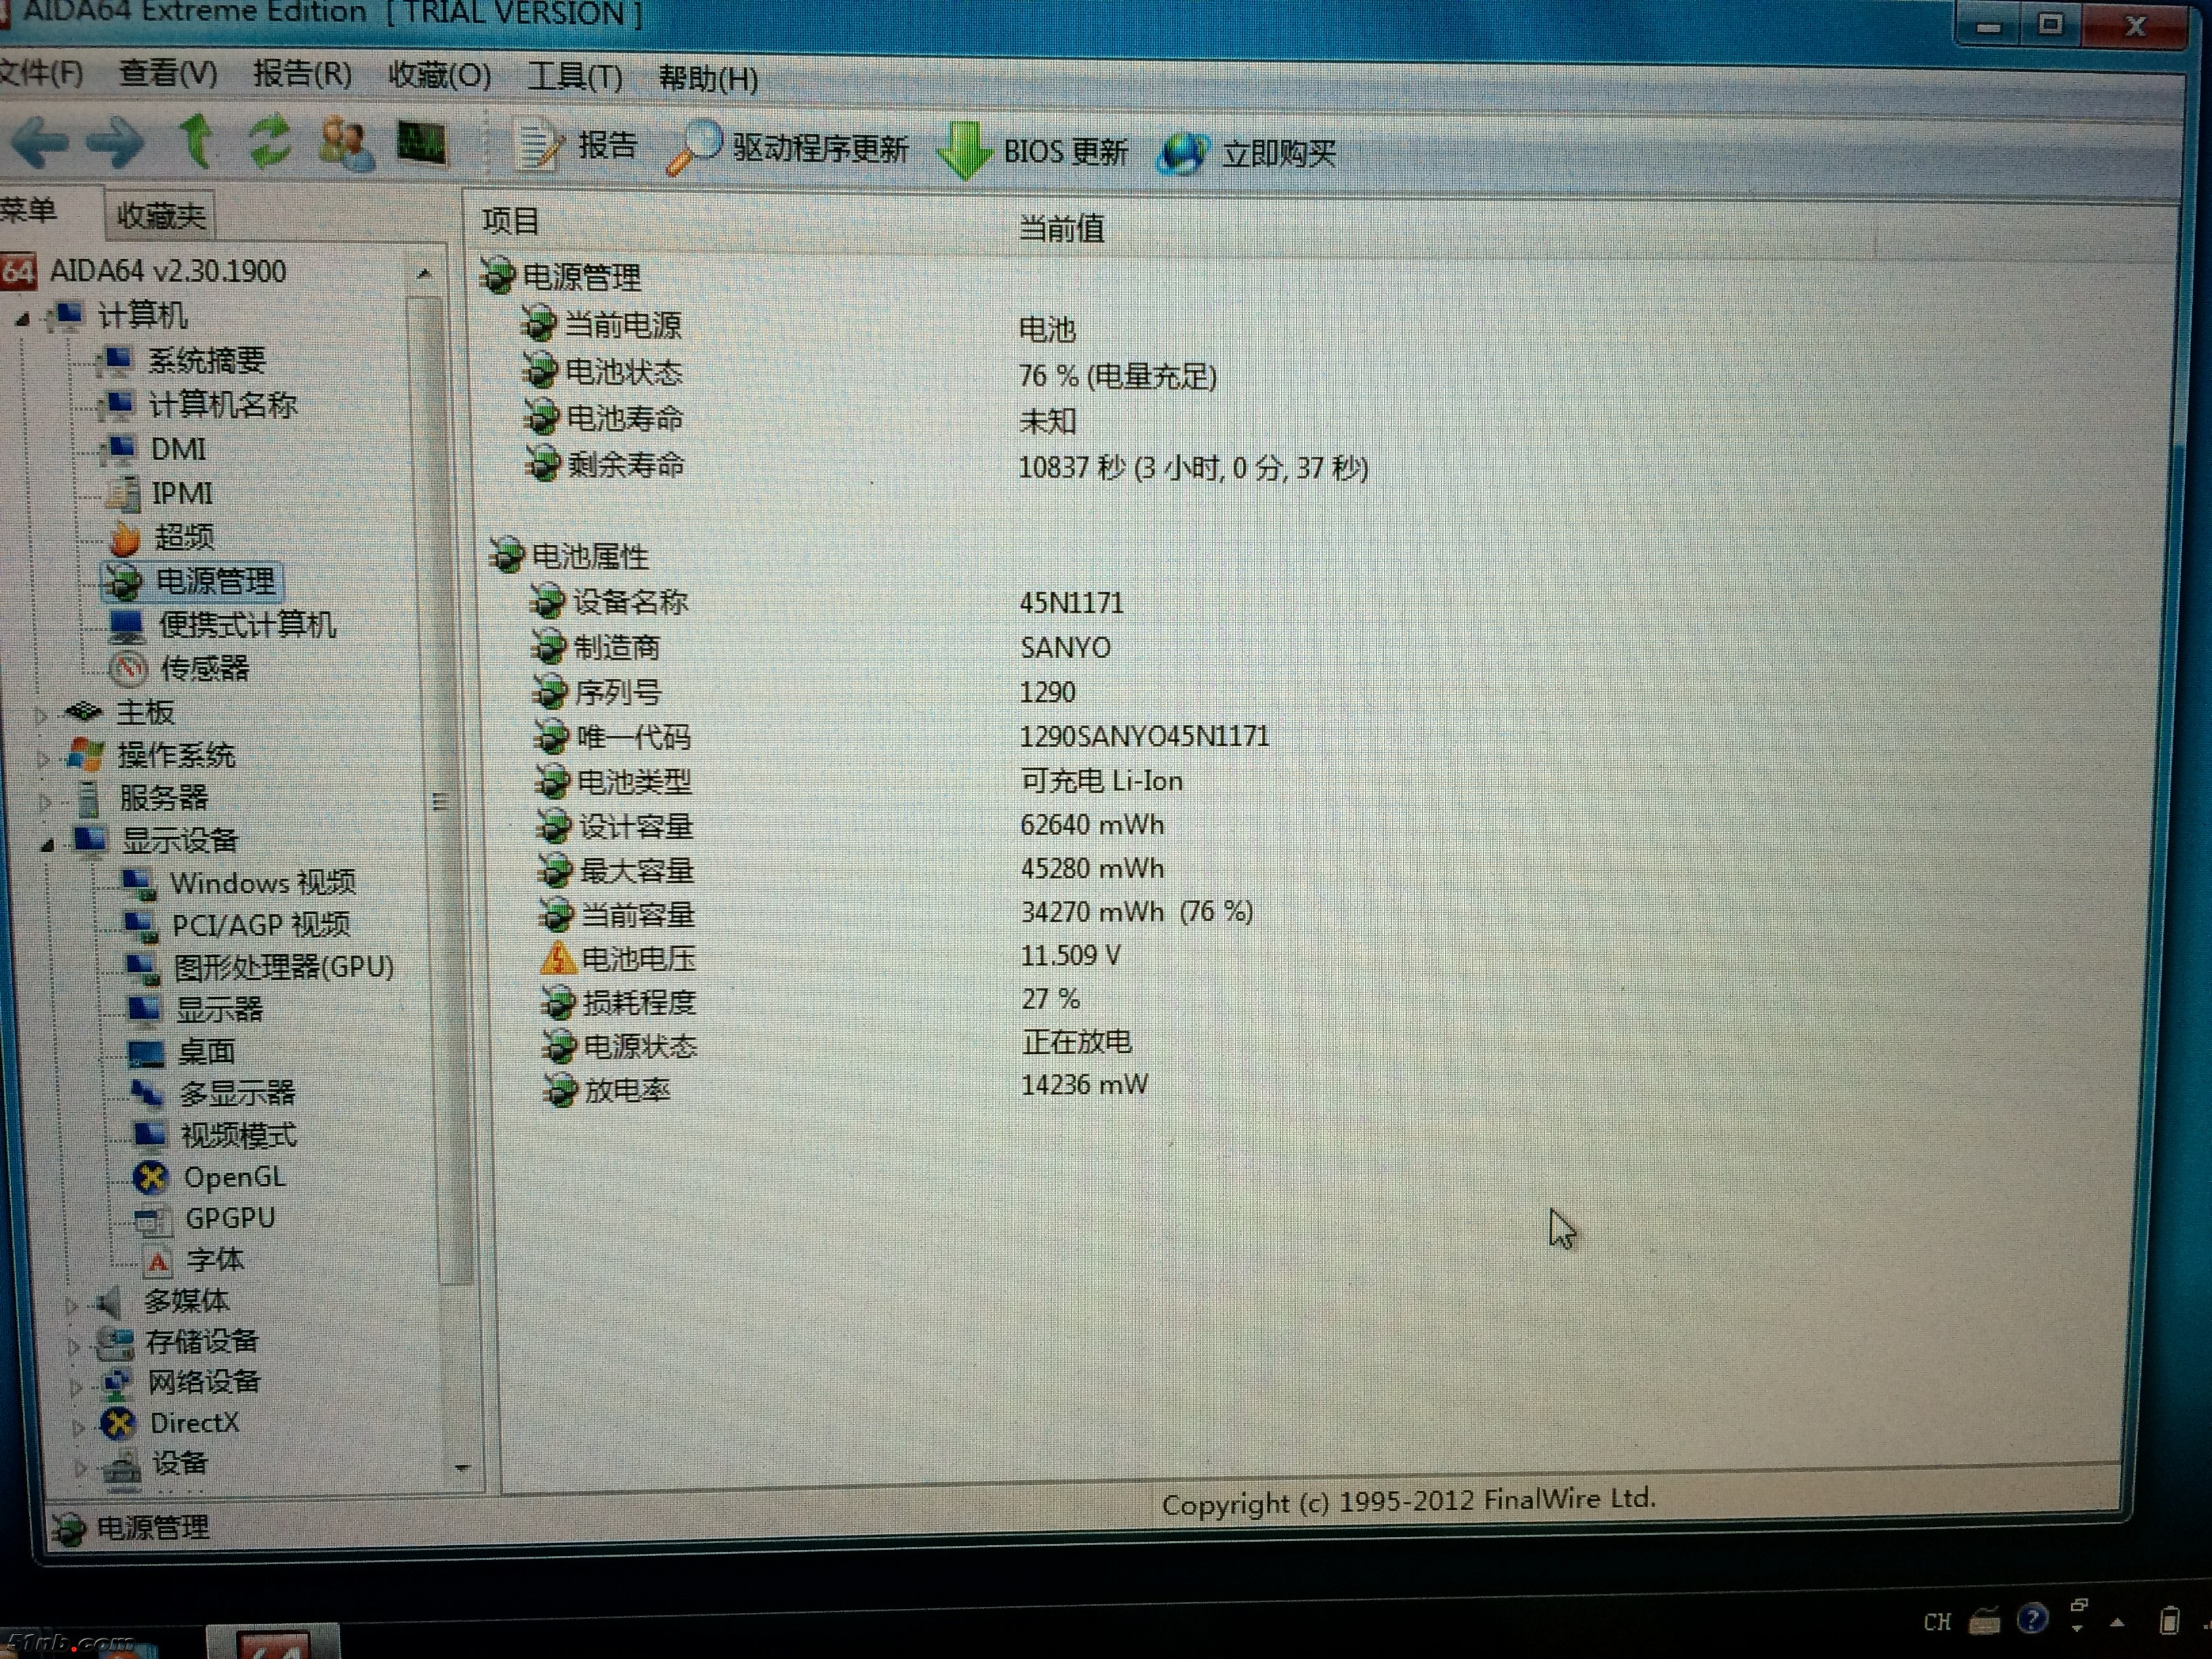The image size is (2212, 1659).
Task: Click the Back arrow toolbar icon
Action: point(40,142)
